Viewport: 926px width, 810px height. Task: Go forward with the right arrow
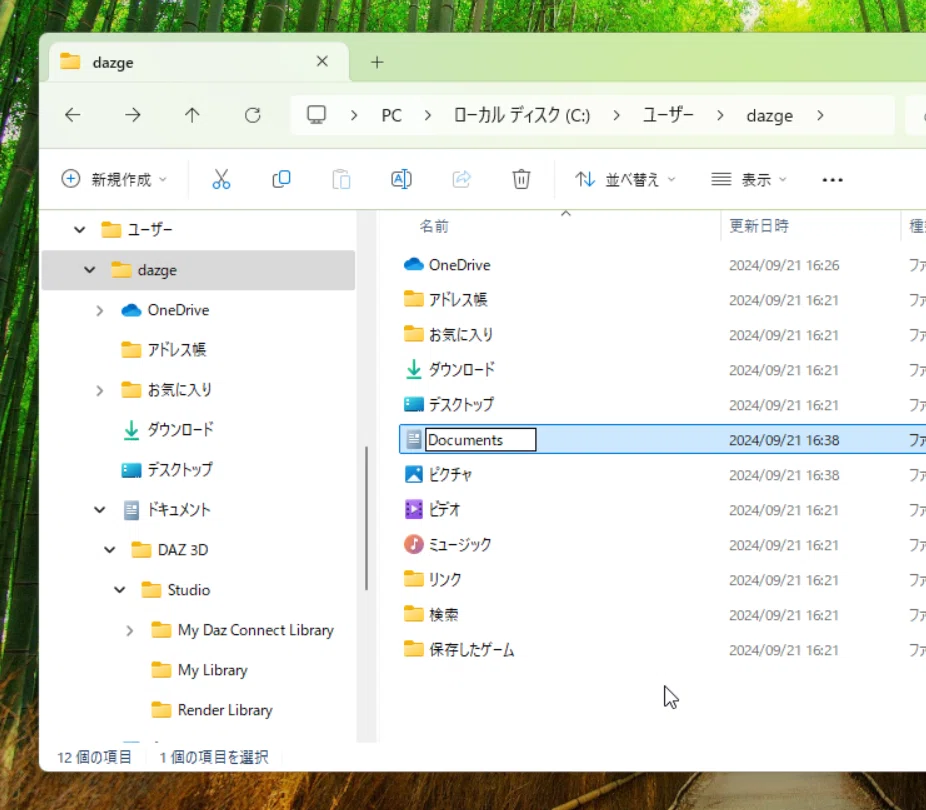coord(133,115)
